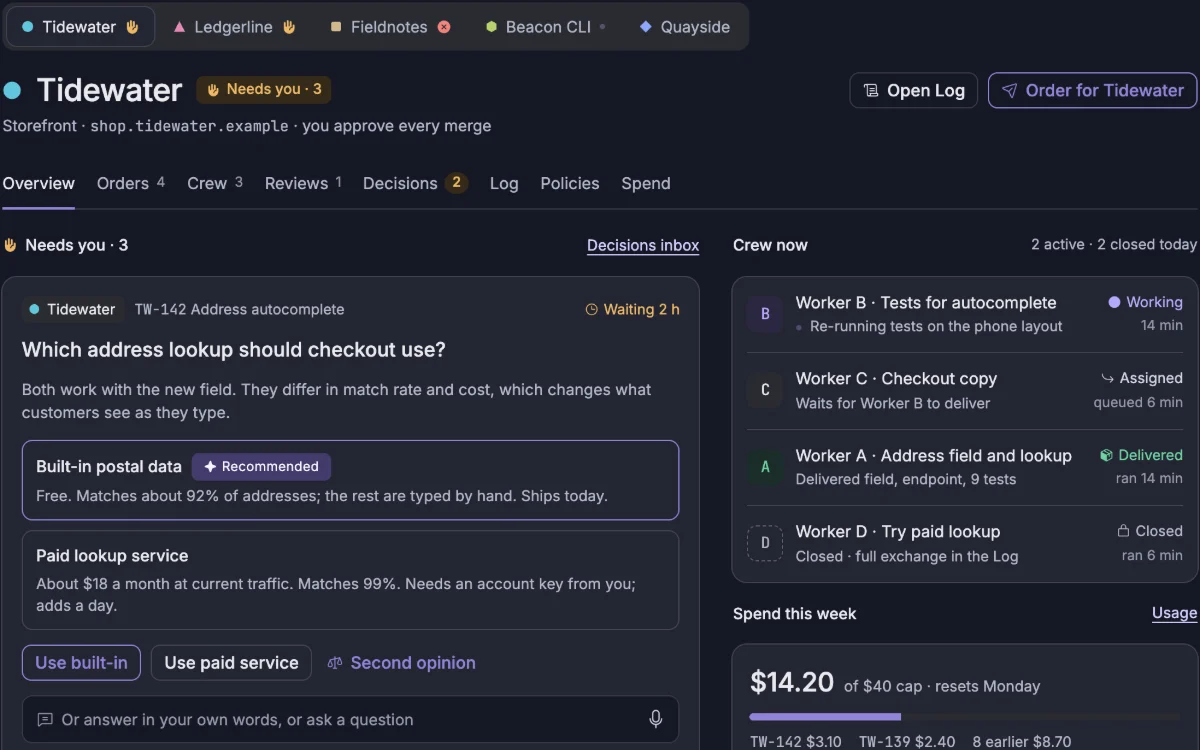Click the "TW-142 Address autocomplete" label

click(240, 309)
